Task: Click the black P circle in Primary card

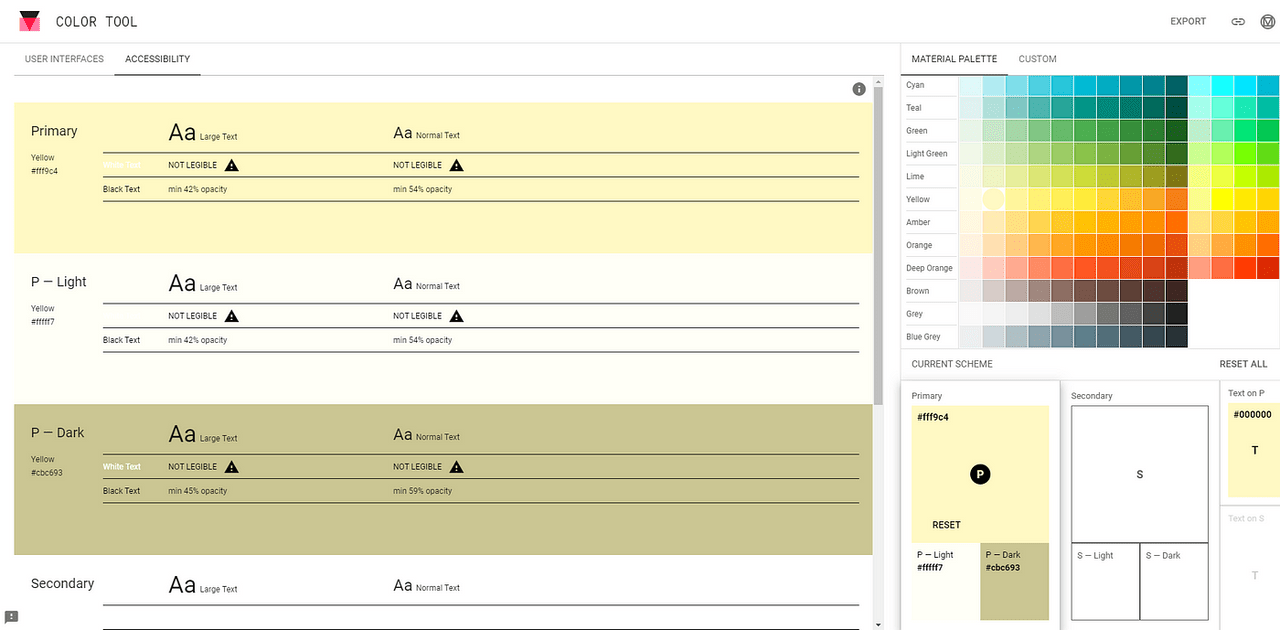Action: tap(980, 474)
